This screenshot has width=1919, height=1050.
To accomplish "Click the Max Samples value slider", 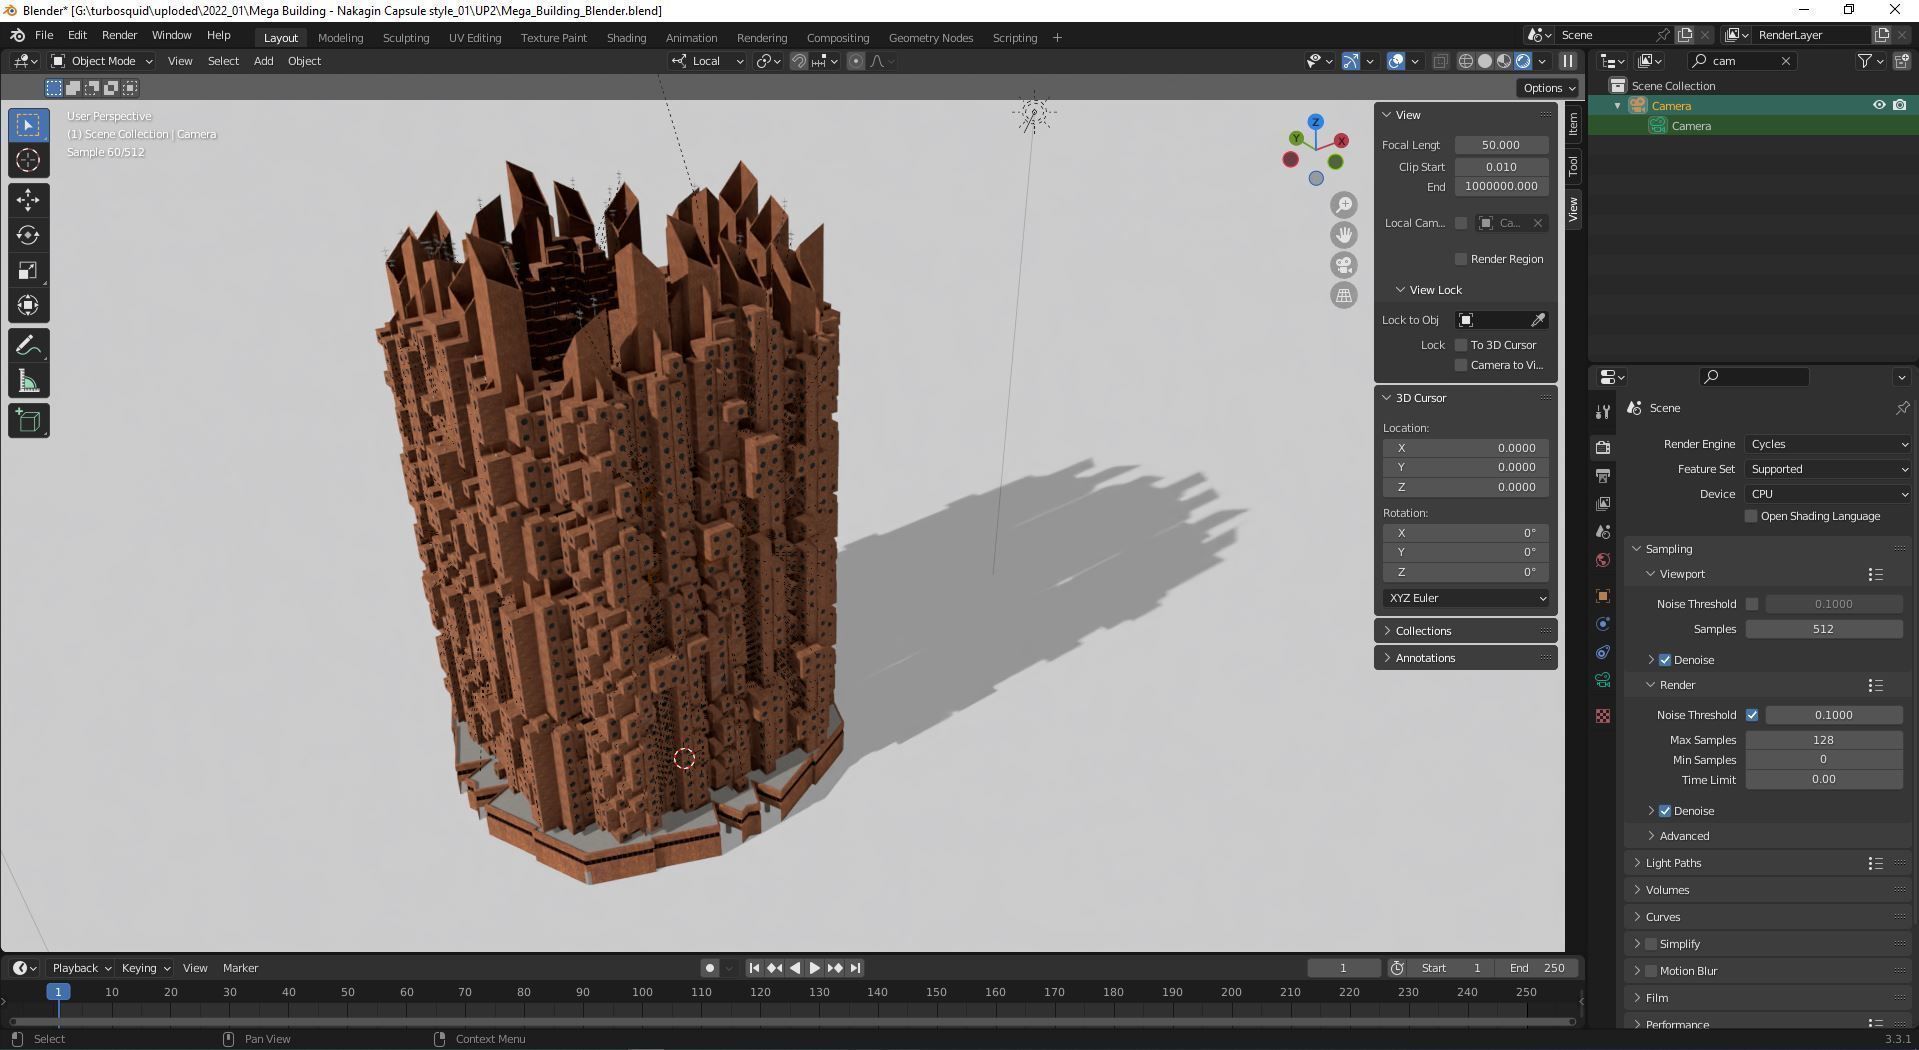I will (x=1823, y=740).
